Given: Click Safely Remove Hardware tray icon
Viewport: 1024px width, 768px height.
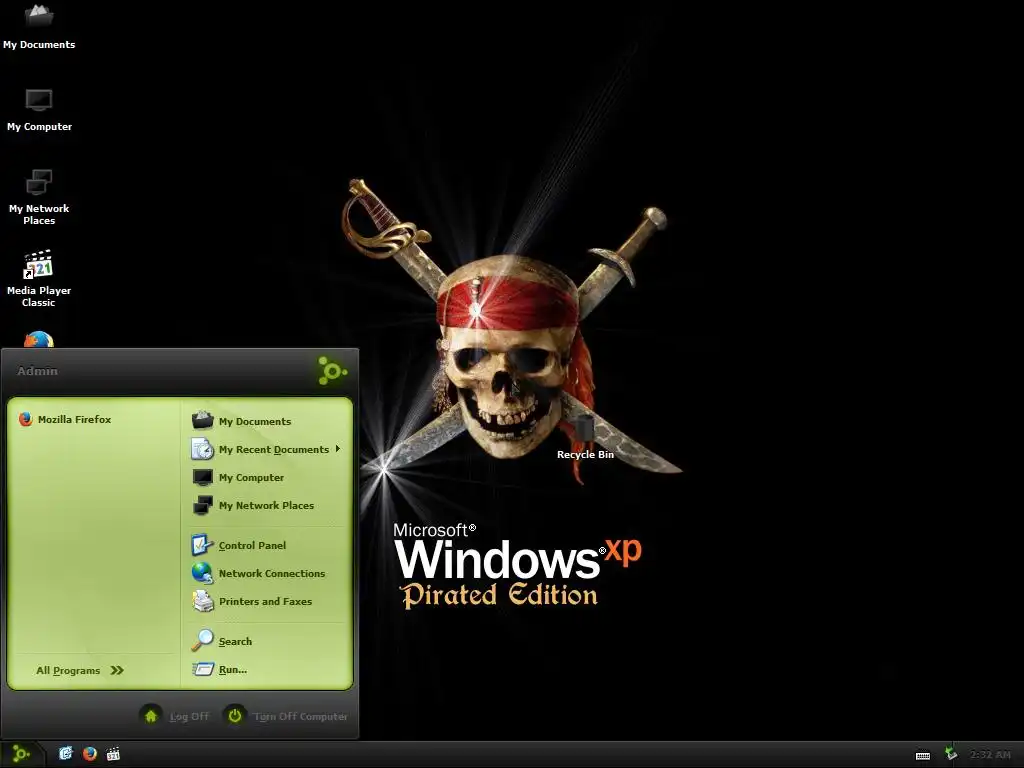Looking at the screenshot, I should [x=951, y=754].
